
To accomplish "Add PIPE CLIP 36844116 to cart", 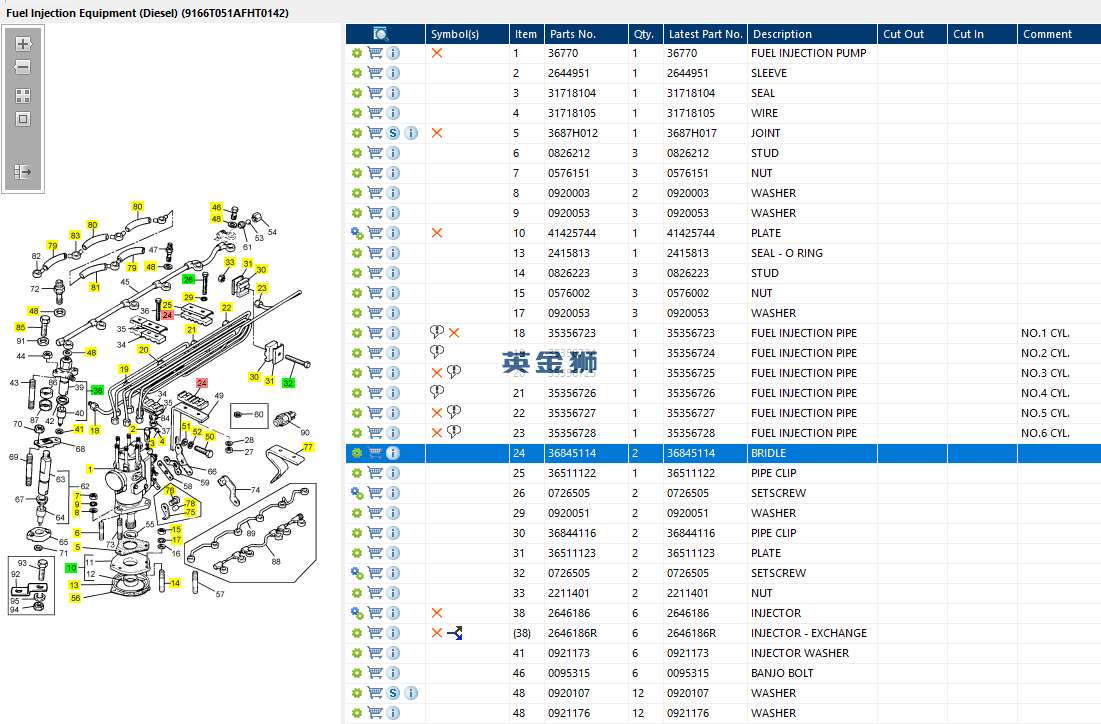I will 375,533.
